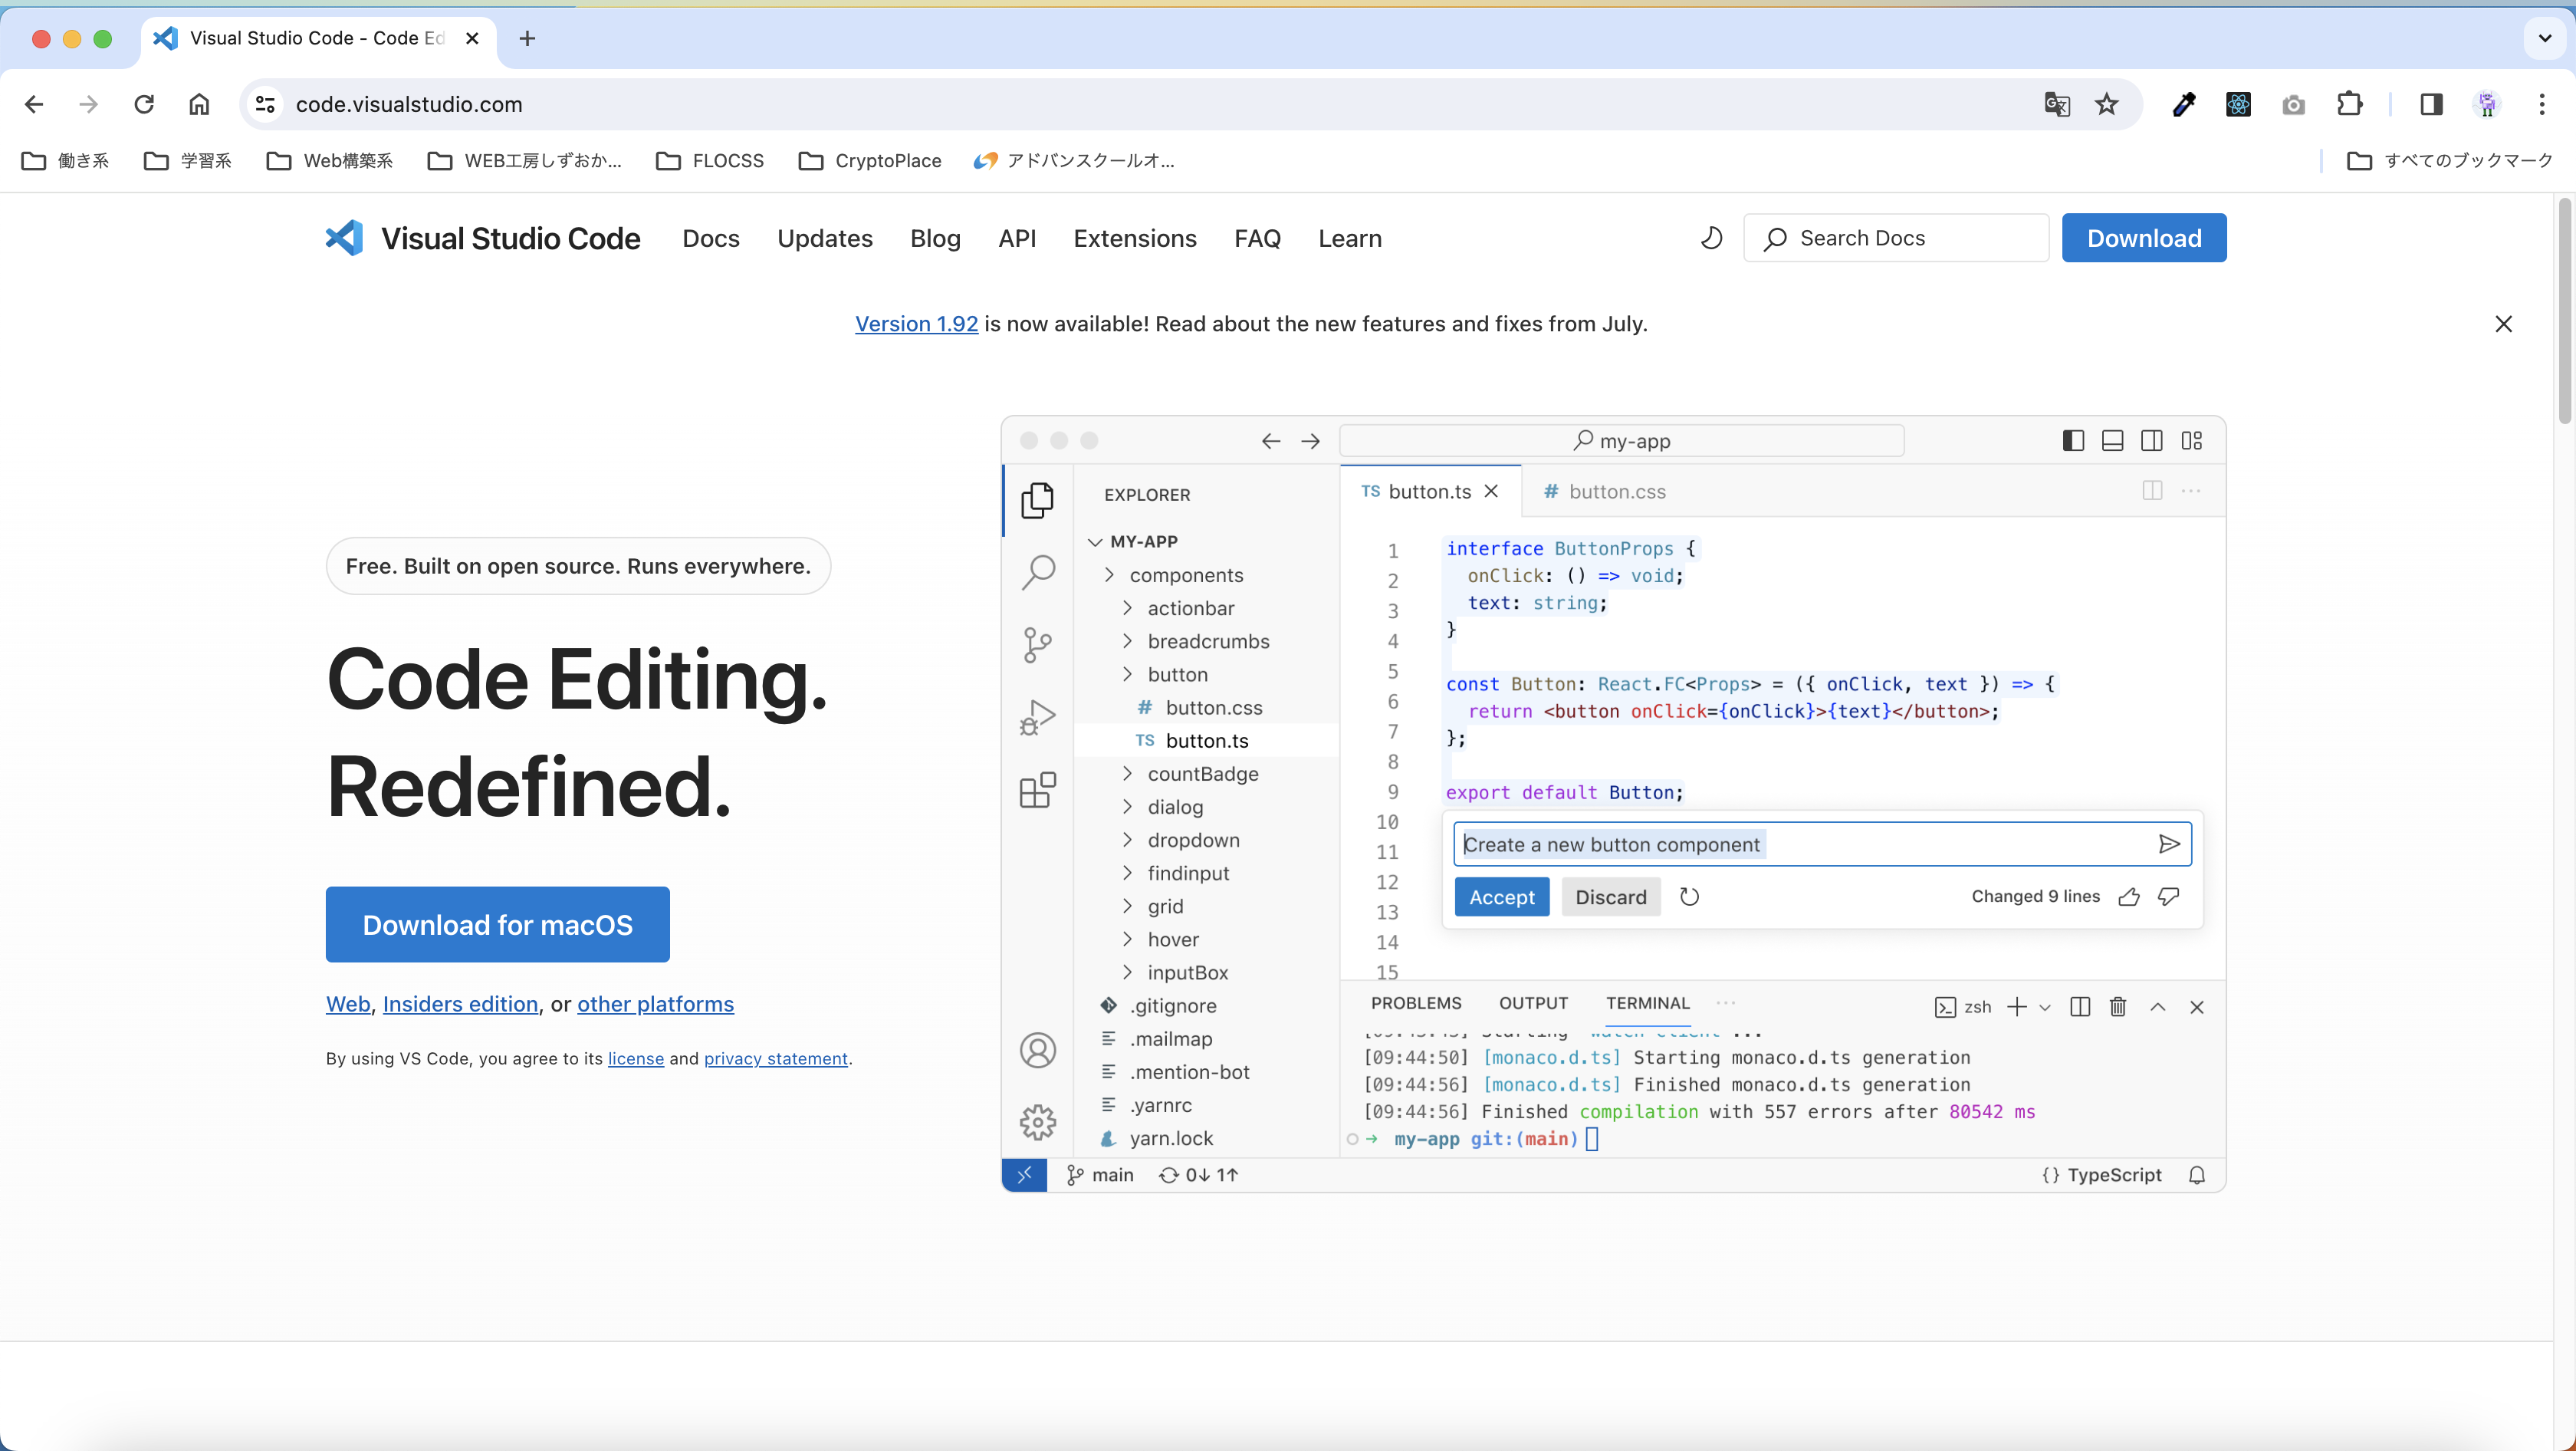Screen dimensions: 2576x1451
Task: Click Download for macOS button
Action: tap(497, 925)
